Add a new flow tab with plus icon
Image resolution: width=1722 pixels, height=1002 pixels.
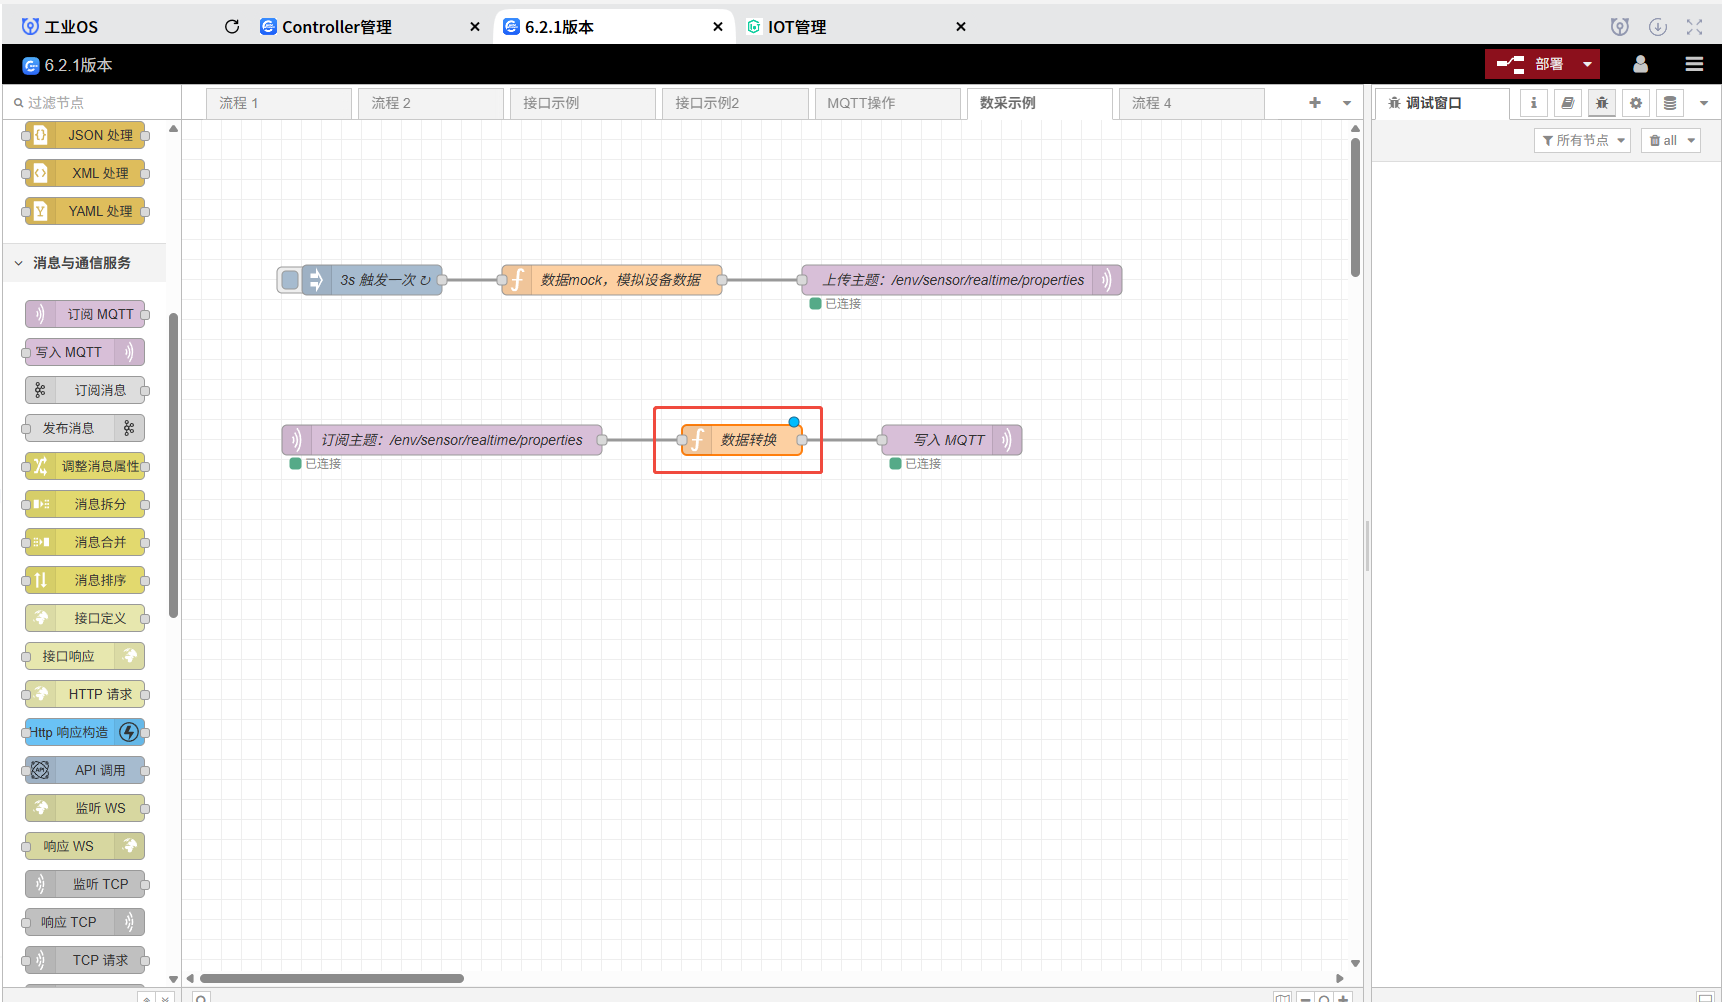pyautogui.click(x=1315, y=103)
